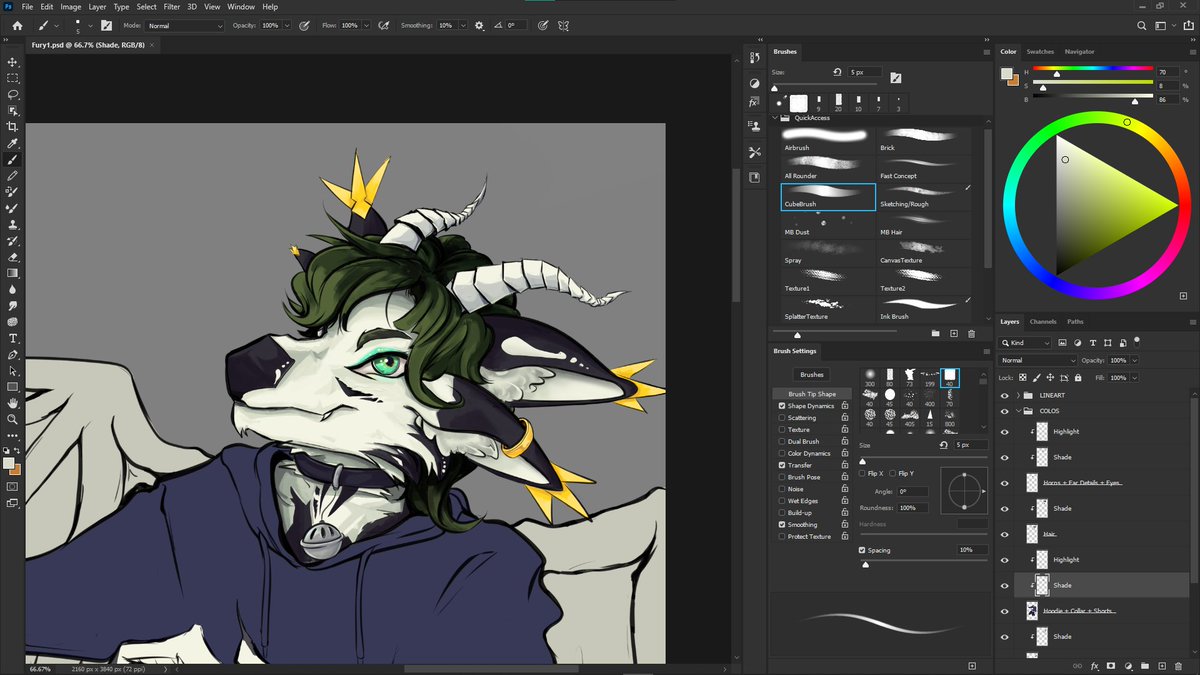Select the Hand tool

pos(13,403)
